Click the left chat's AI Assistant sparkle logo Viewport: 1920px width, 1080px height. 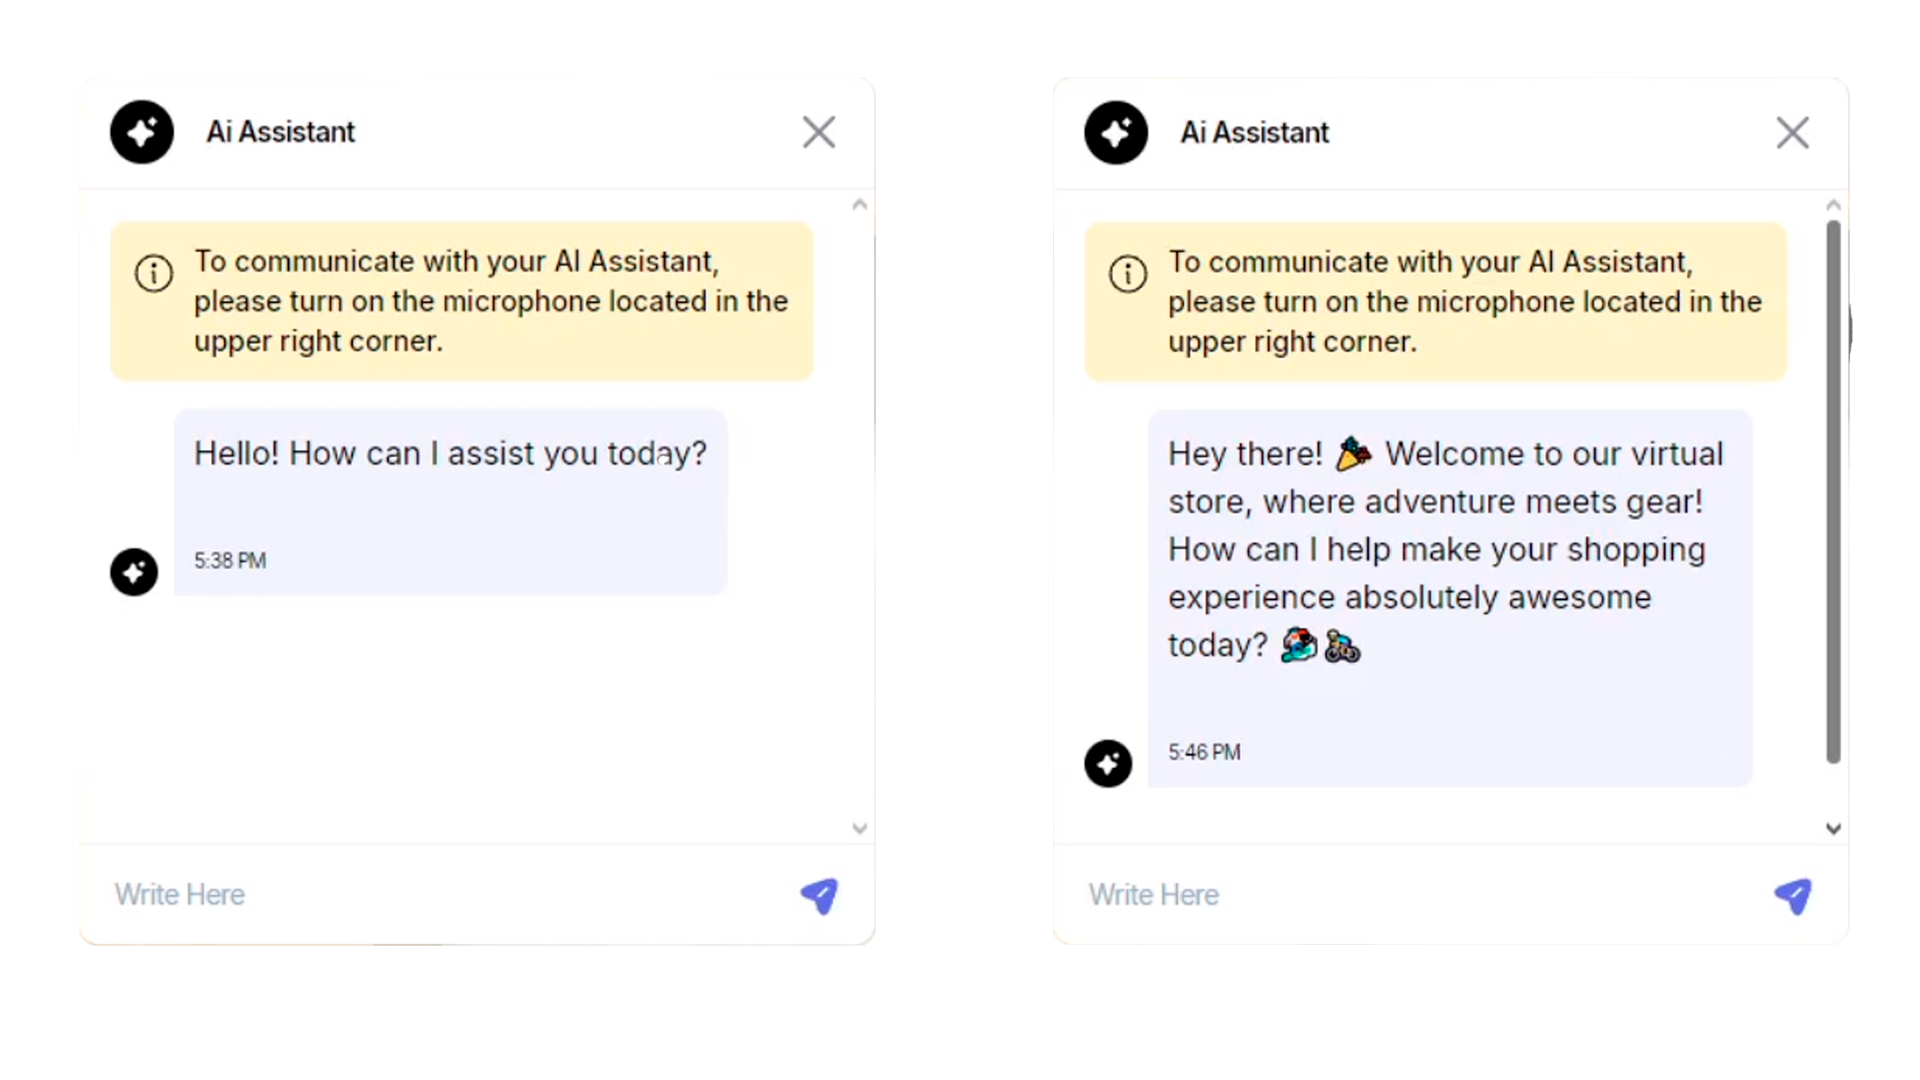point(142,132)
